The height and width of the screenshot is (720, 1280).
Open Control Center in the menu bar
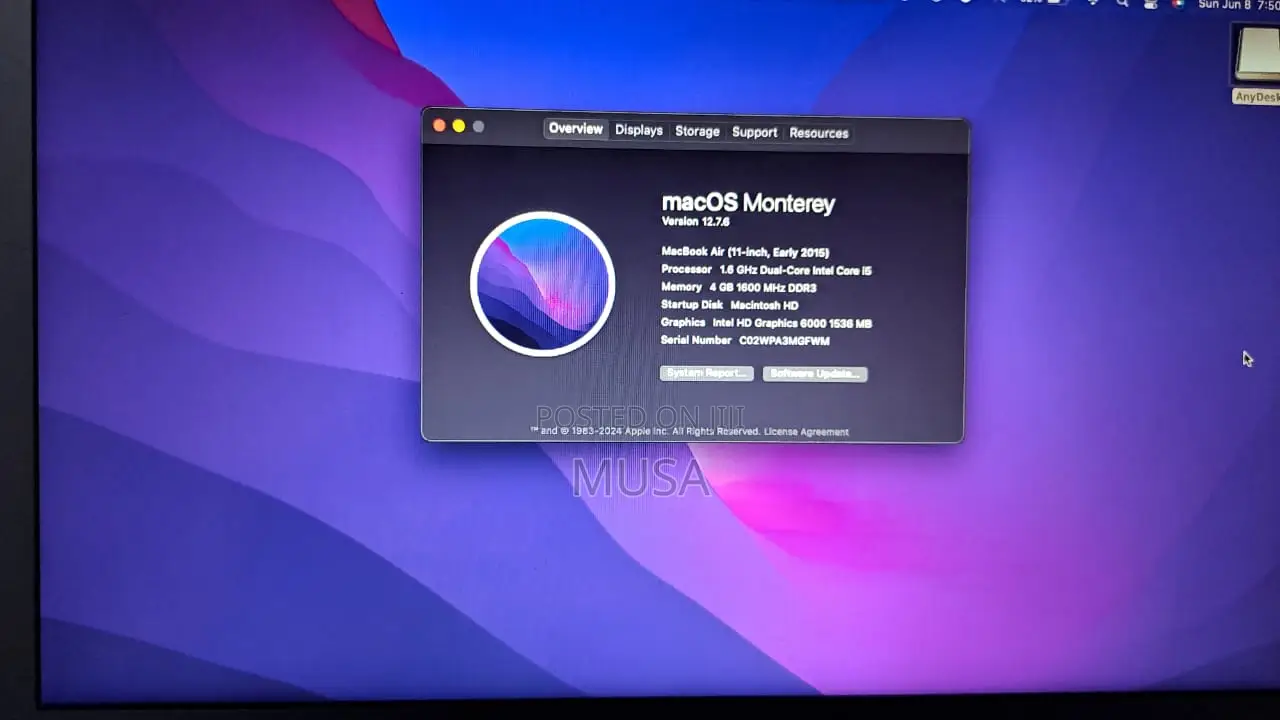1150,3
